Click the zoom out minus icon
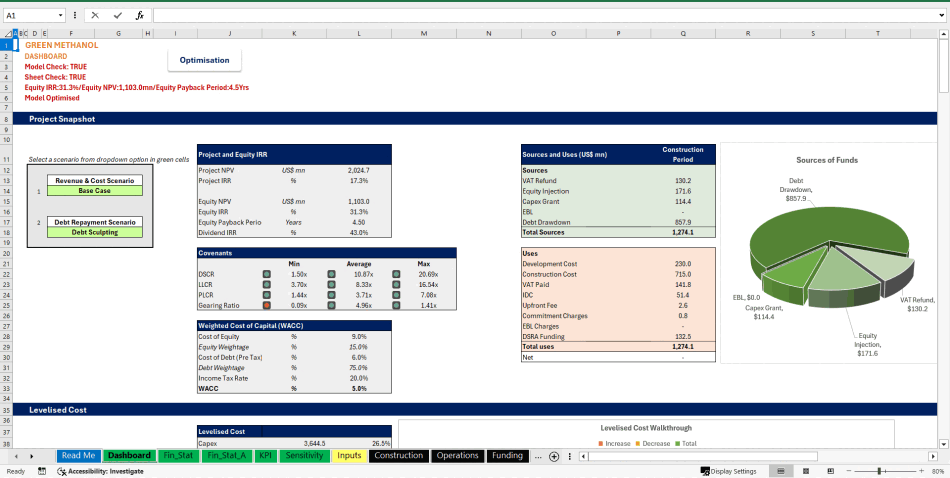 849,471
